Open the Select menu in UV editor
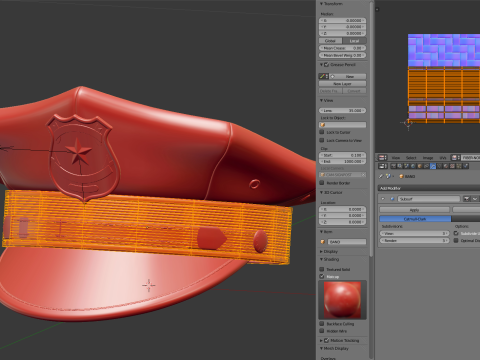 point(411,158)
